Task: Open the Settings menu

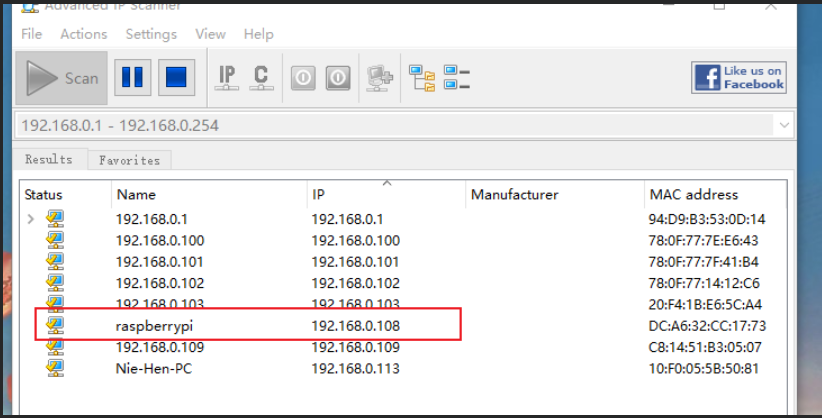Action: click(x=151, y=34)
